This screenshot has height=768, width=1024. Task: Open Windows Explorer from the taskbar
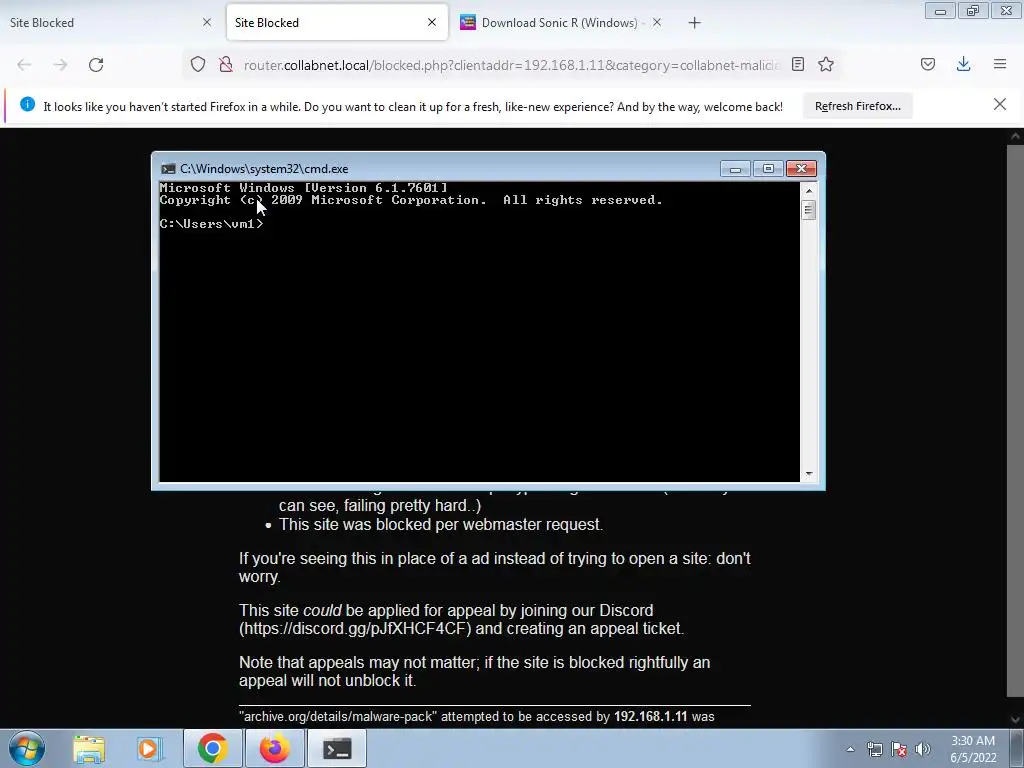click(x=89, y=748)
